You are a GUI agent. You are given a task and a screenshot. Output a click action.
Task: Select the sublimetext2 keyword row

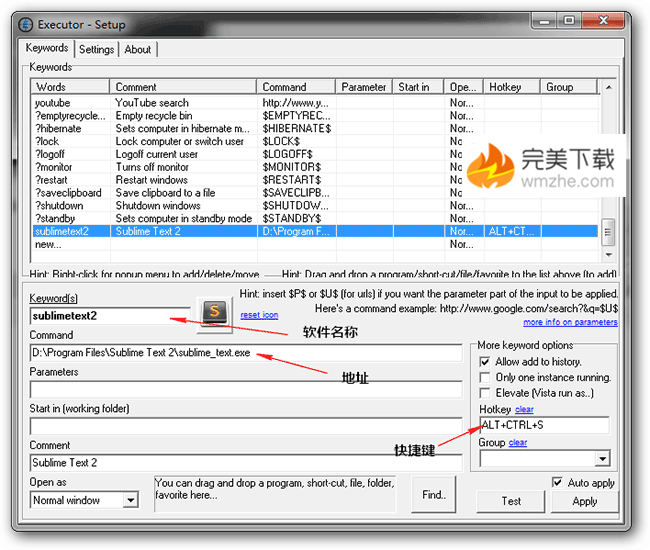point(315,231)
